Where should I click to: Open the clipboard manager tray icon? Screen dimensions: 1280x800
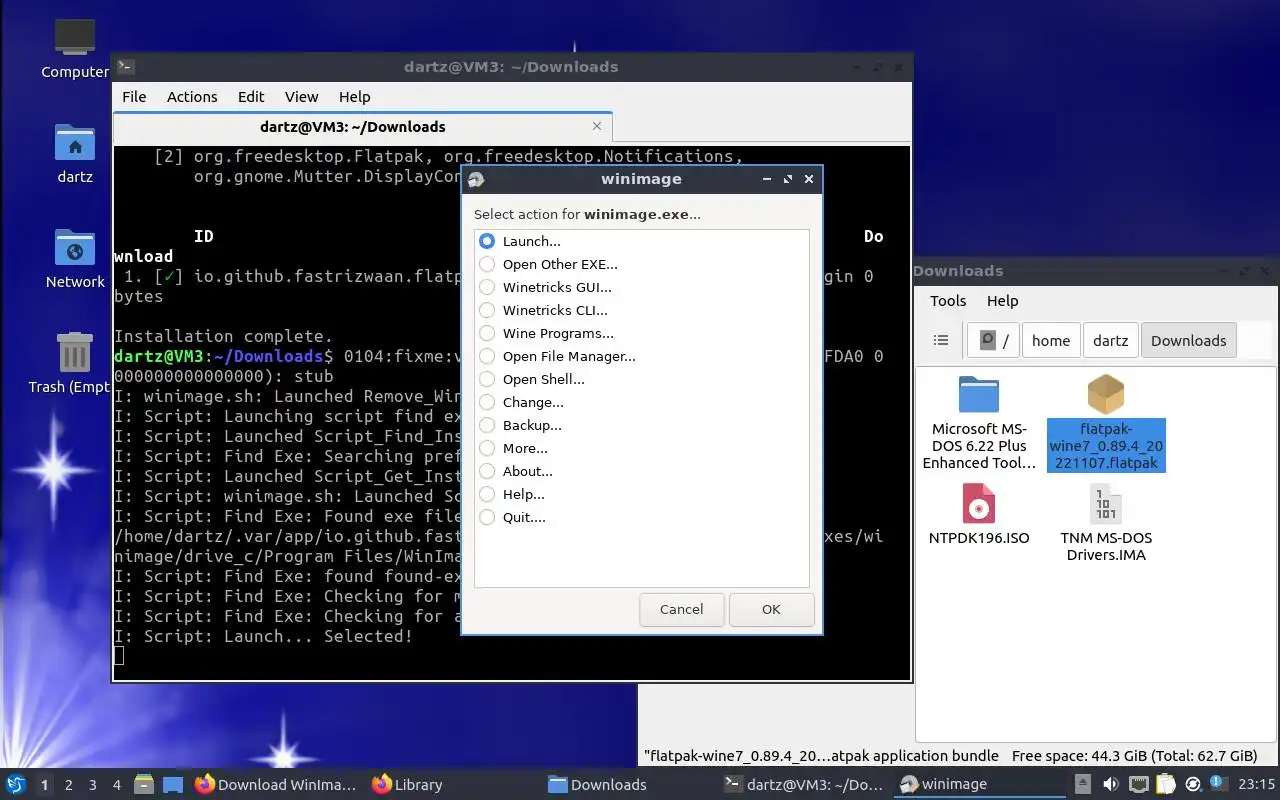[x=1165, y=784]
